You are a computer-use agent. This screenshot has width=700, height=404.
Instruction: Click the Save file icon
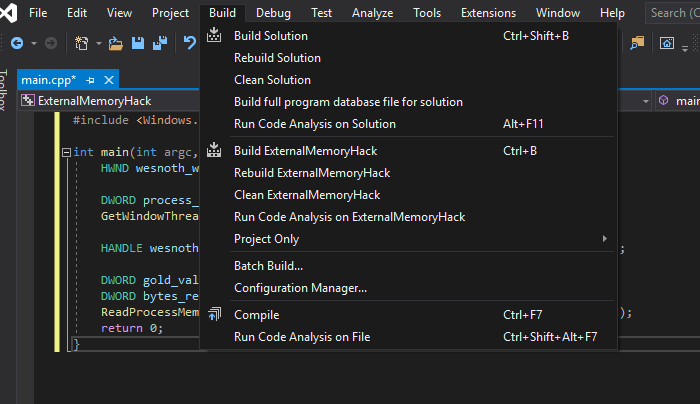[138, 43]
